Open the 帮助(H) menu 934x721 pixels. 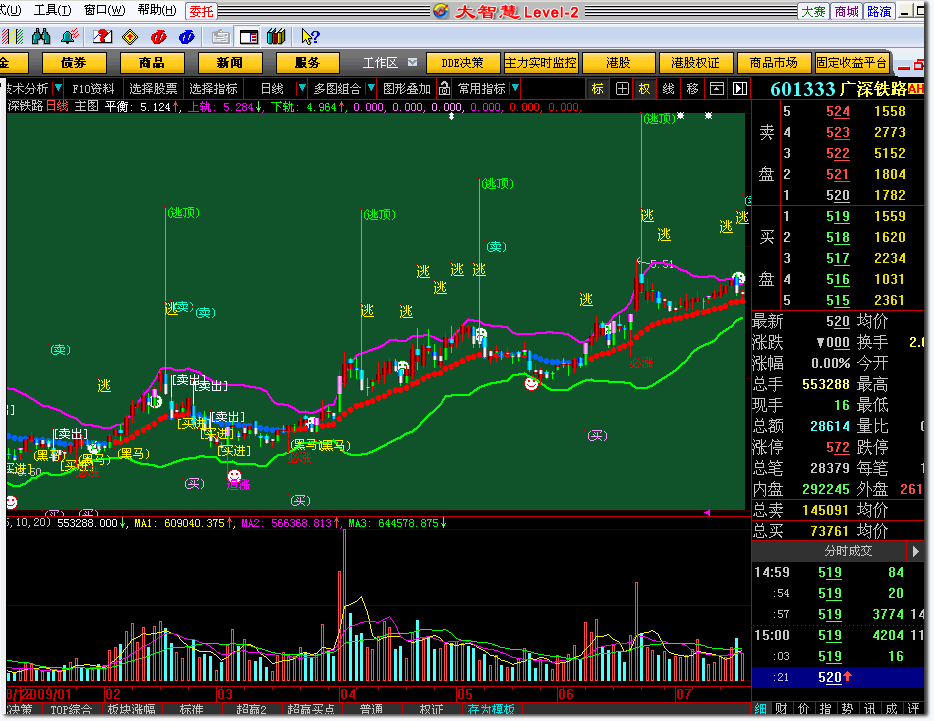coord(157,10)
